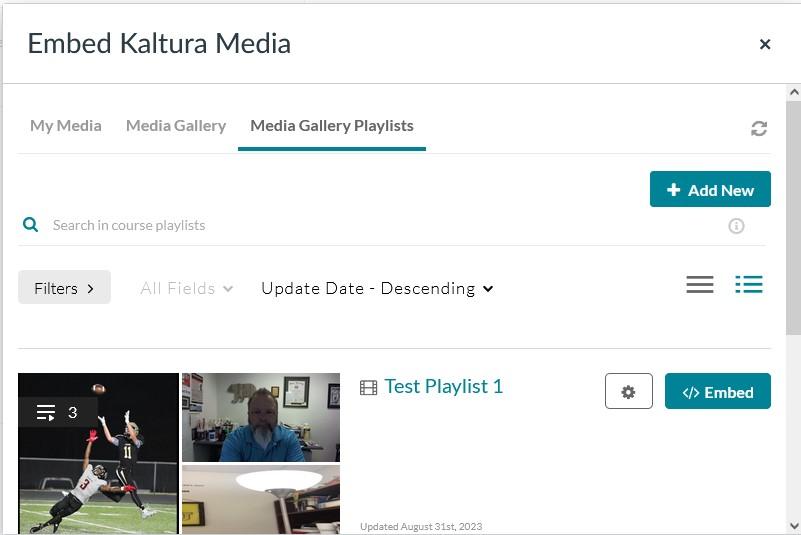This screenshot has height=535, width=801.
Task: Open the man in blue shirt thumbnail
Action: tap(261, 417)
